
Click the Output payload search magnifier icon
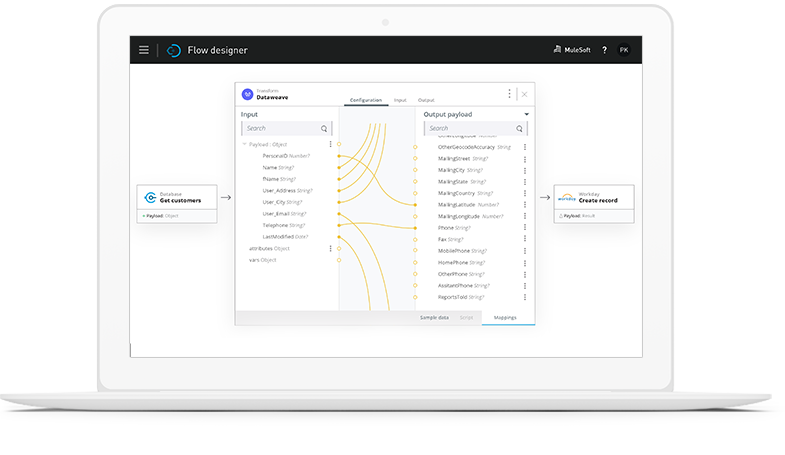coord(518,129)
